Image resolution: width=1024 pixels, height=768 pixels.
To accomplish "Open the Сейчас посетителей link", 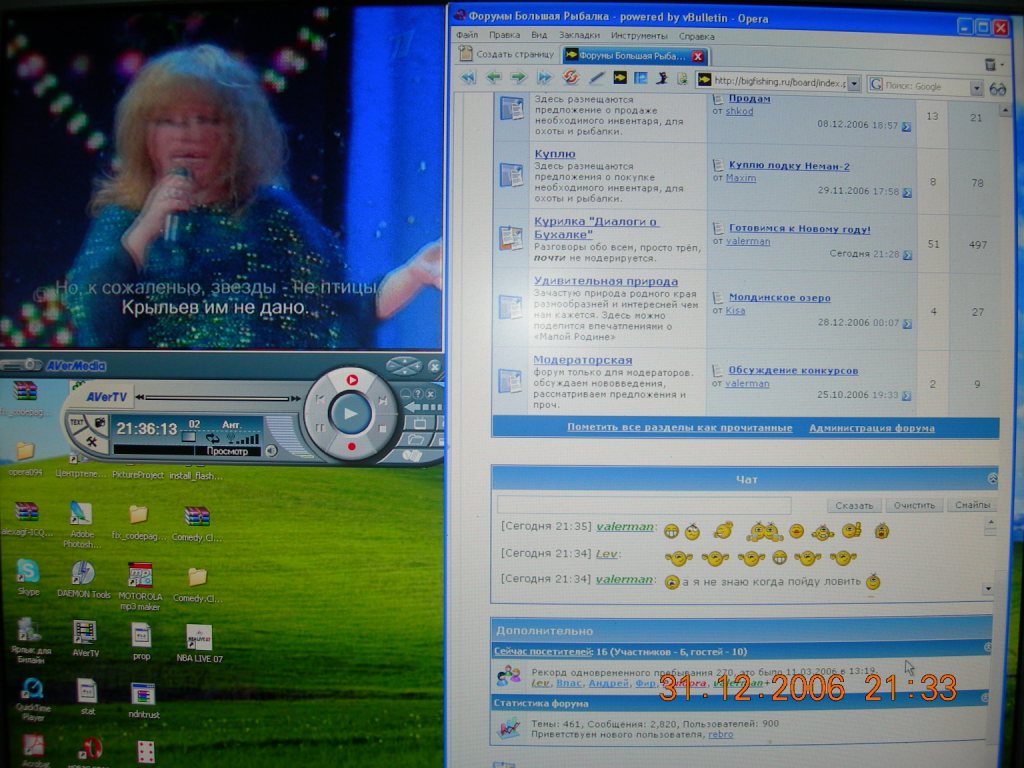I will coord(543,651).
